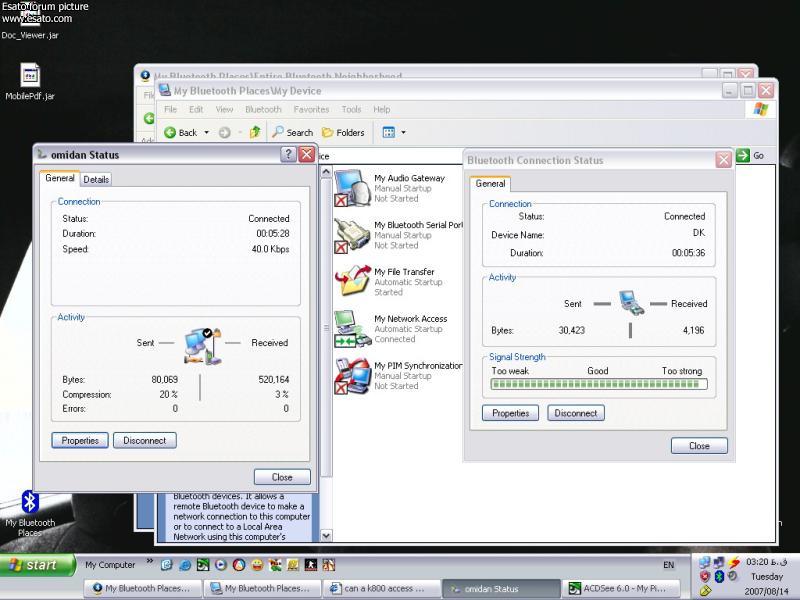Open the Help menu
This screenshot has height=600, width=800.
[382, 109]
